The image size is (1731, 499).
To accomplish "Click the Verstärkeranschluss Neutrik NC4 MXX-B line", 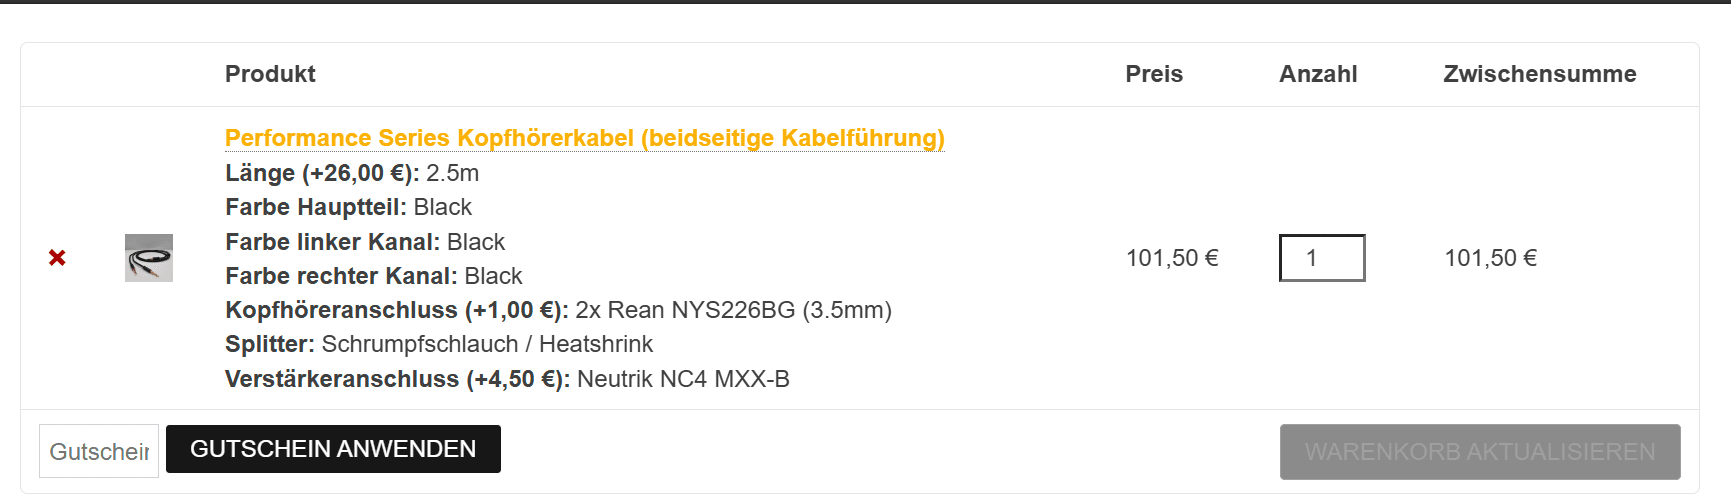I will [507, 379].
